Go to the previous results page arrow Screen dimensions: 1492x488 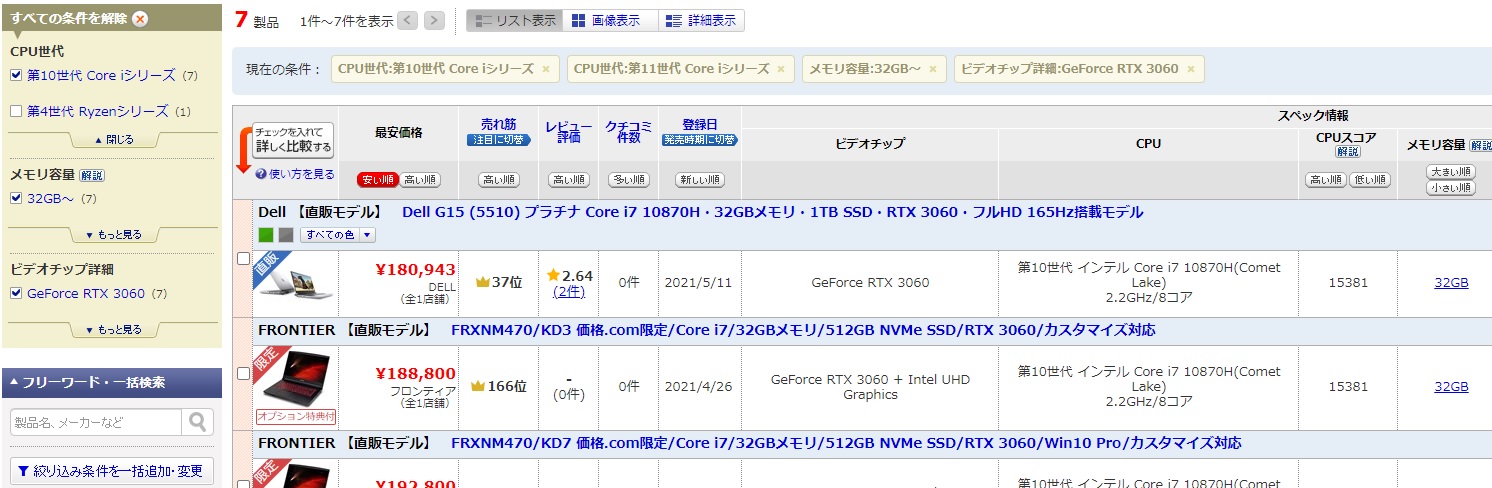408,21
